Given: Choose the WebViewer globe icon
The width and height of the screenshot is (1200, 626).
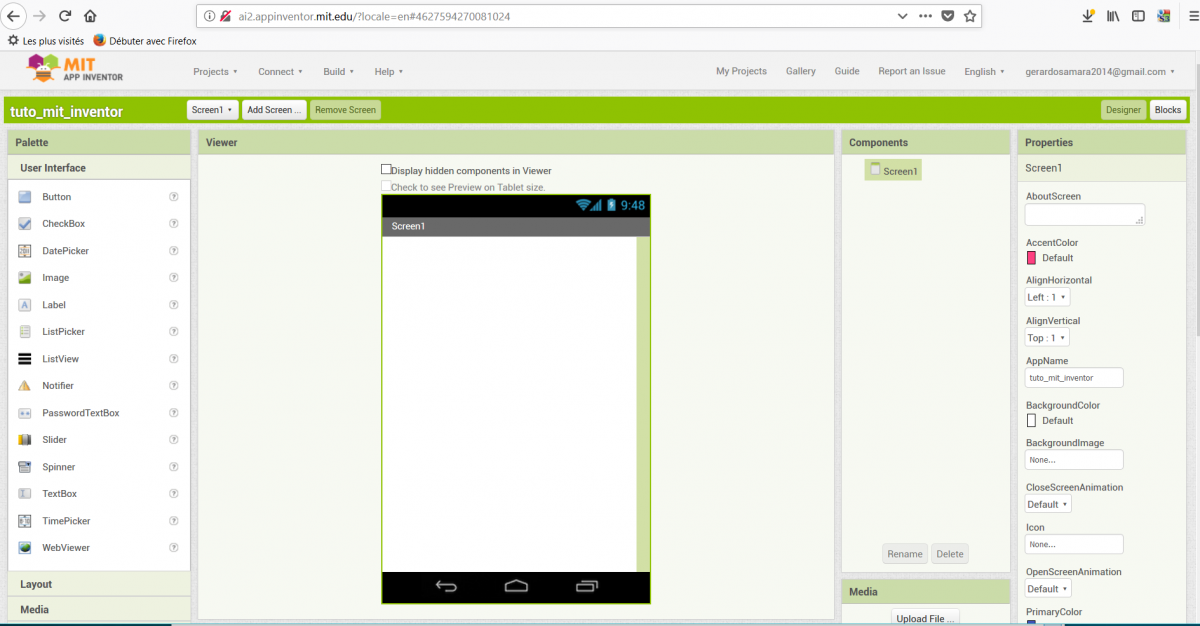Looking at the screenshot, I should click(x=25, y=548).
